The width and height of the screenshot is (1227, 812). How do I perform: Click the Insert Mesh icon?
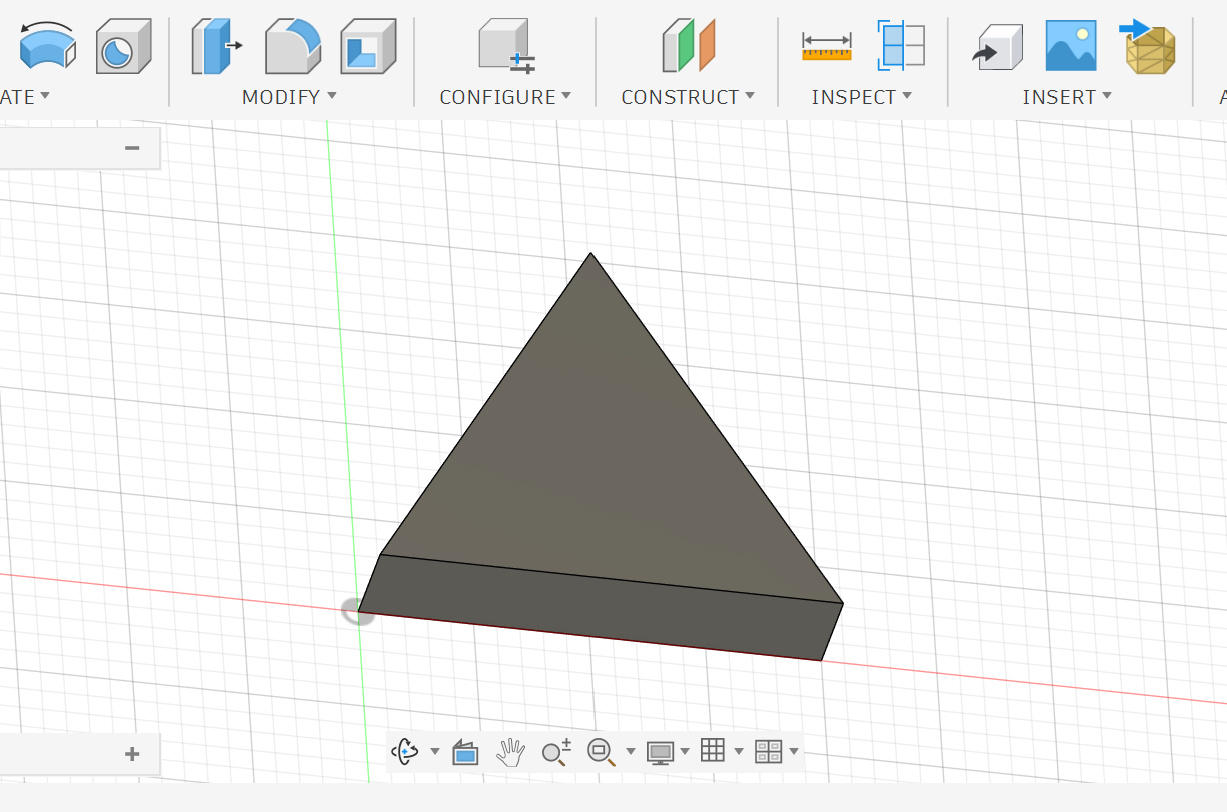1148,46
